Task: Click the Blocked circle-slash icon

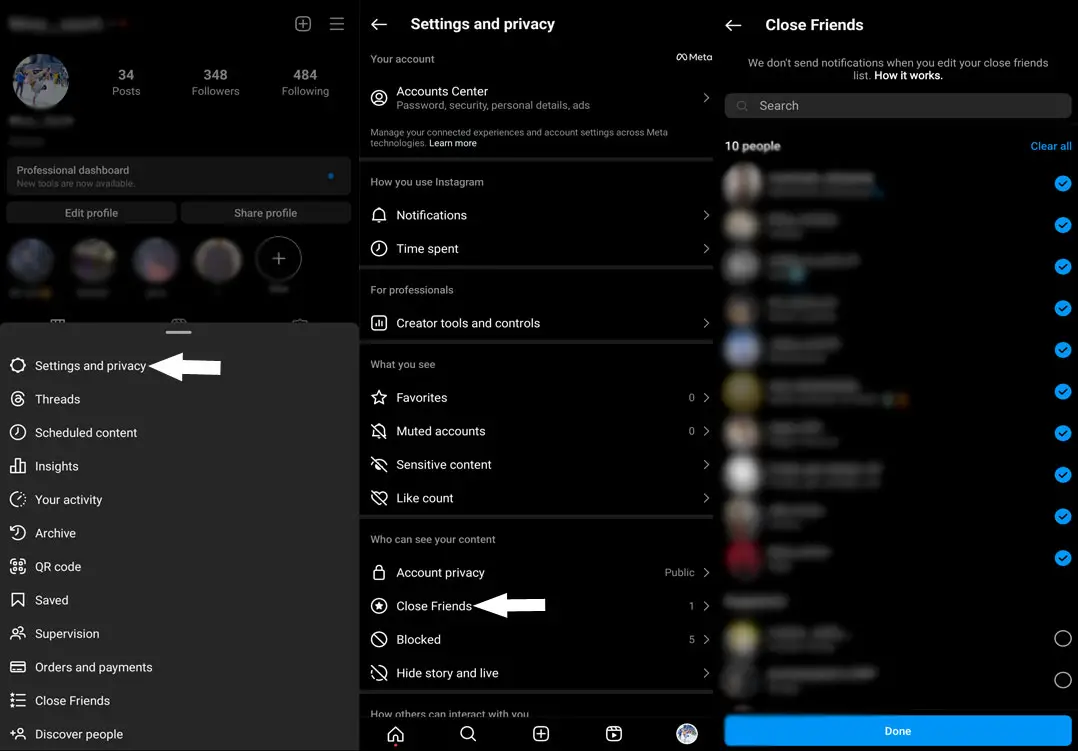Action: [x=379, y=640]
